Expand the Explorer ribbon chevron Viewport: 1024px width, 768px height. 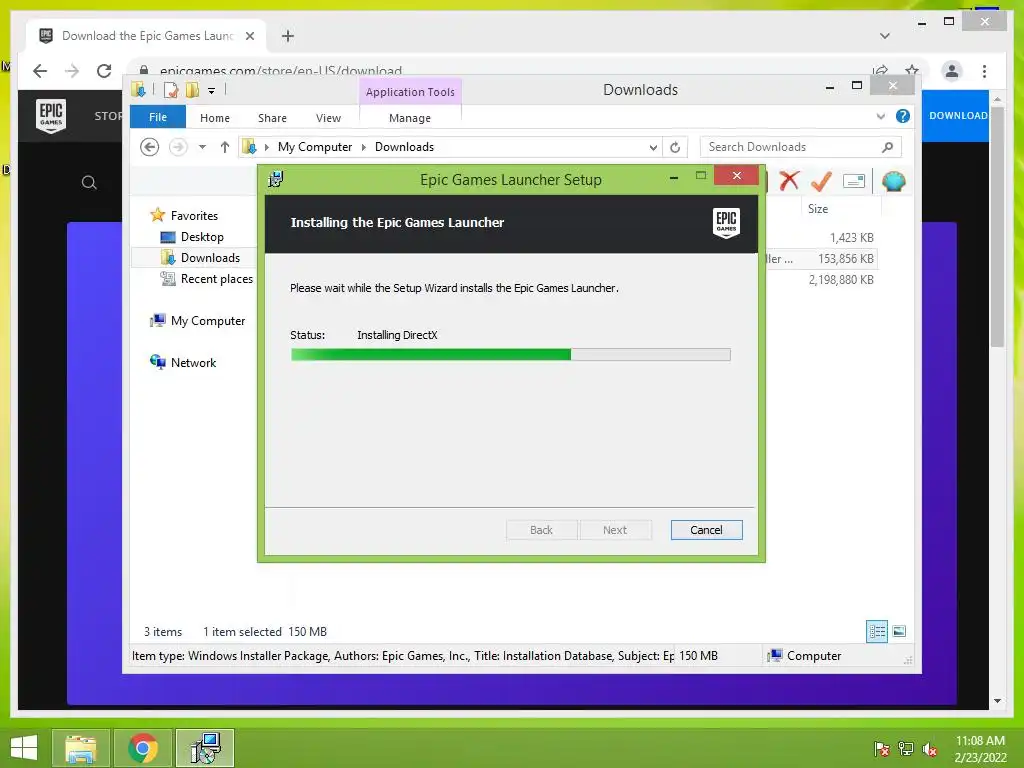coord(880,116)
